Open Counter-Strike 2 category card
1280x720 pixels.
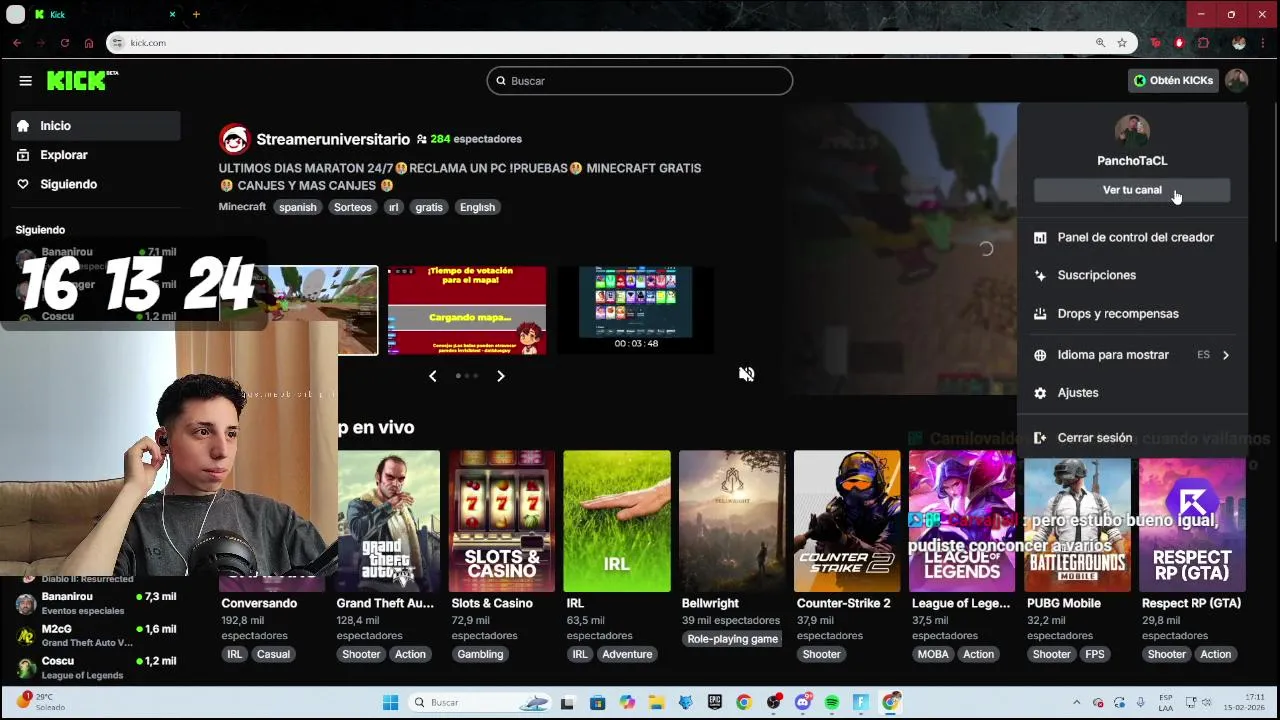847,521
